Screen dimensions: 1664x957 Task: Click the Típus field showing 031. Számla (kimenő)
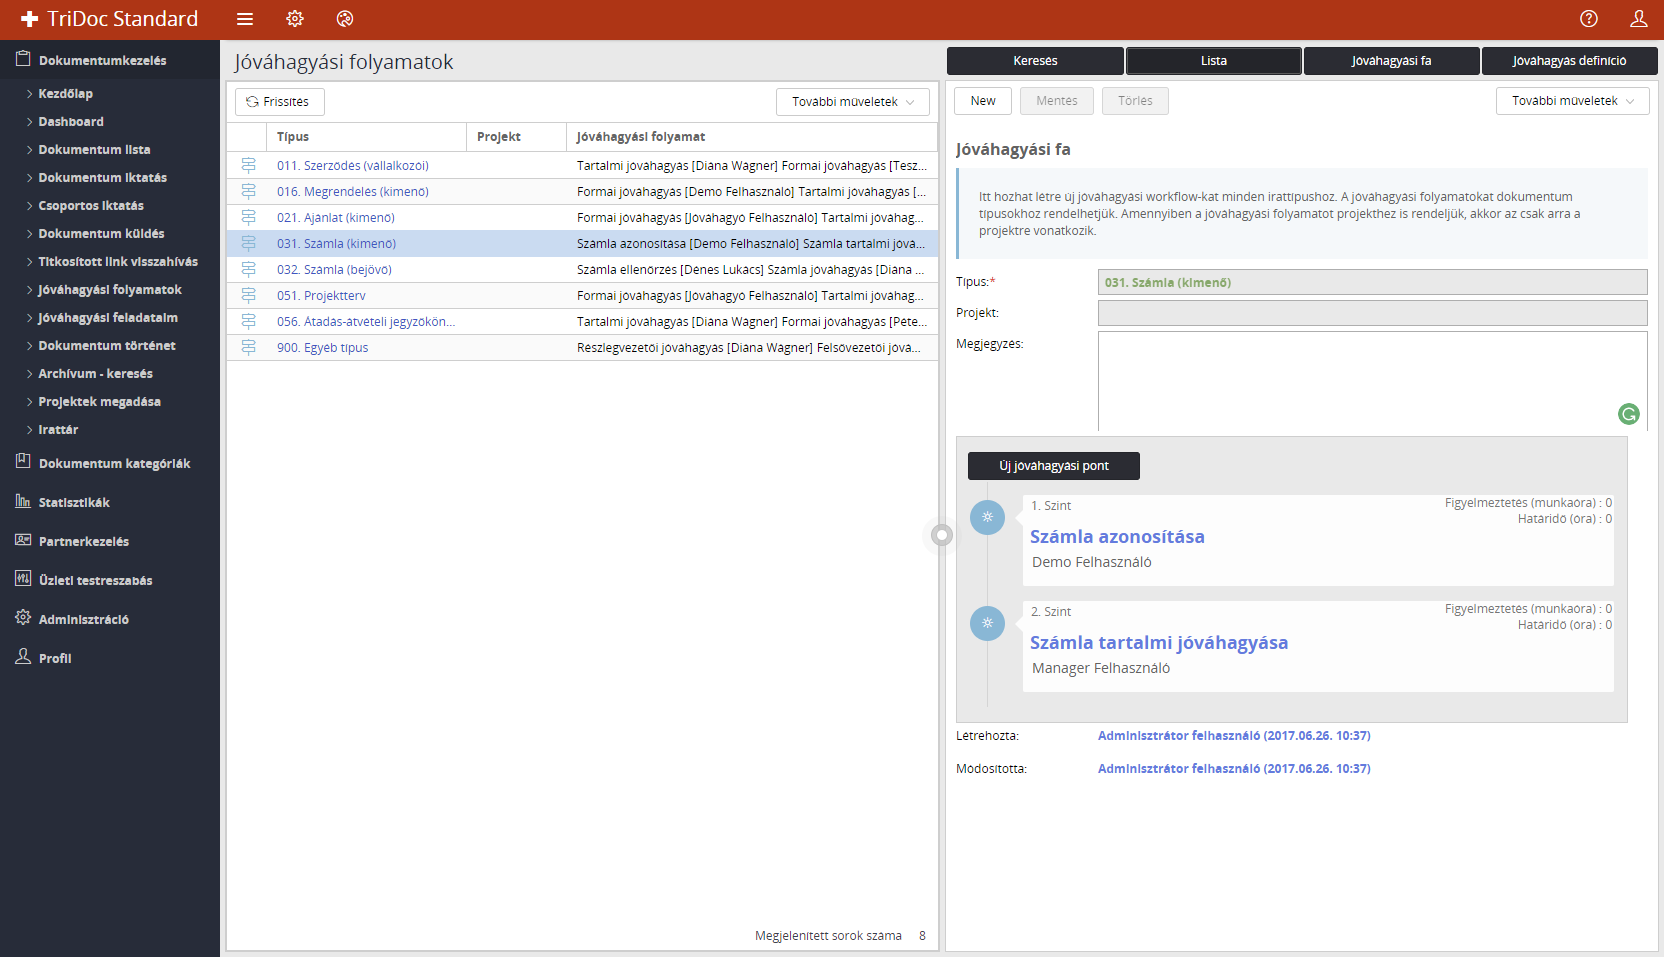[x=1373, y=282]
